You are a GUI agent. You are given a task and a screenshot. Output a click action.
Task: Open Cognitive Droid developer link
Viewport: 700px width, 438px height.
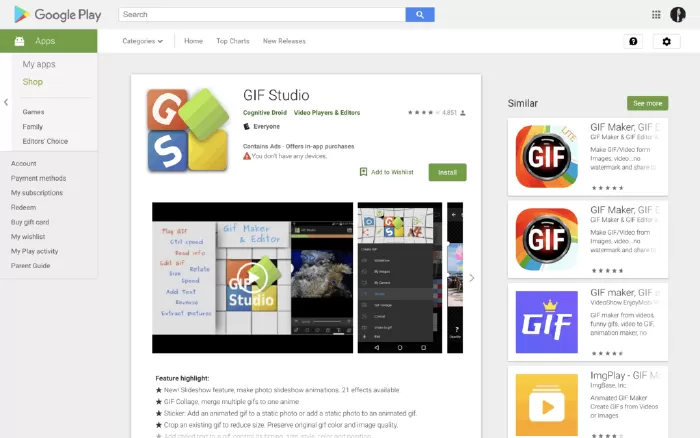(x=265, y=113)
